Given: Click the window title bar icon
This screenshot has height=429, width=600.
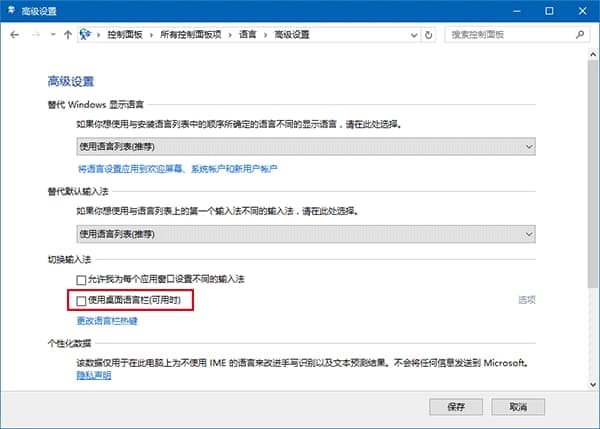Looking at the screenshot, I should (11, 10).
